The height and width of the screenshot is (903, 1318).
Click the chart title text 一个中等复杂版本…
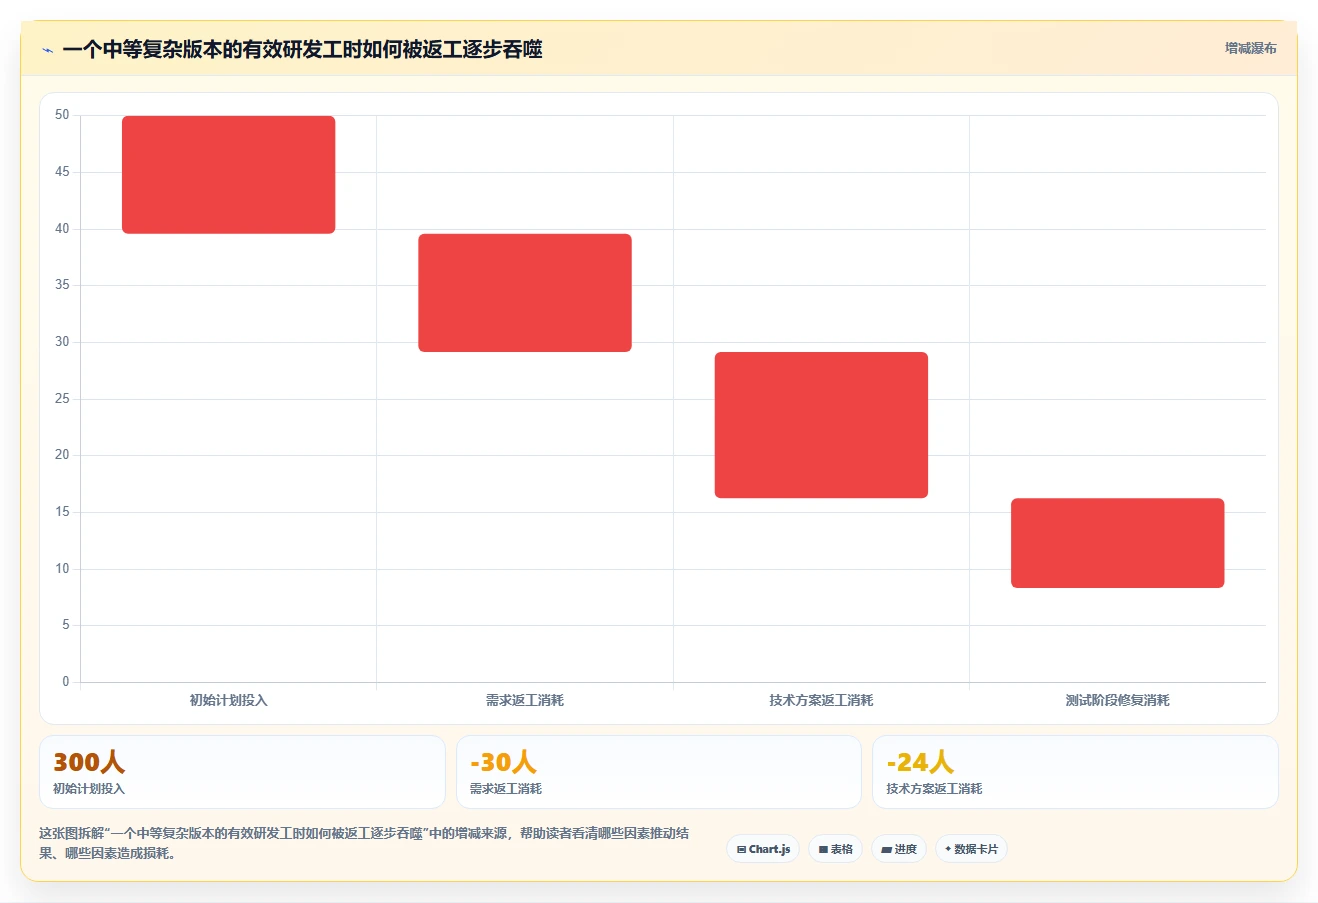click(x=302, y=50)
